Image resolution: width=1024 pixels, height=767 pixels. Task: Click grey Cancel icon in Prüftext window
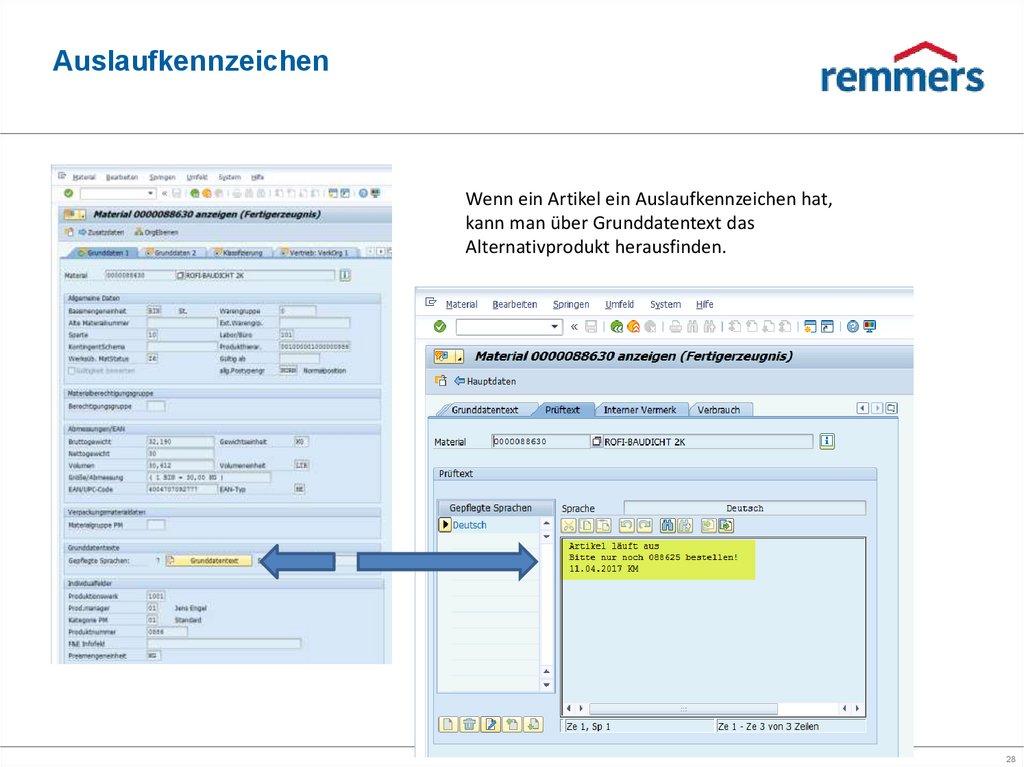pos(650,326)
